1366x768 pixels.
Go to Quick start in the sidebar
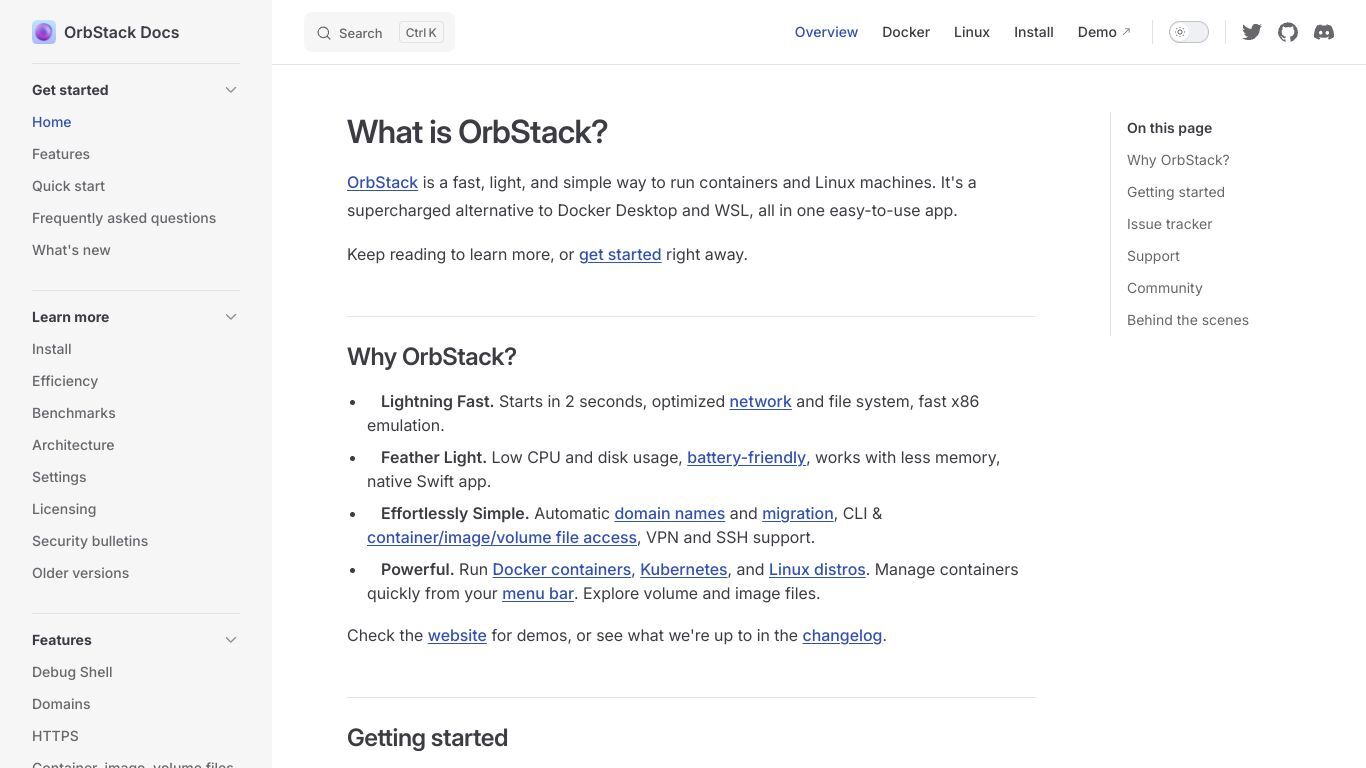coord(68,186)
